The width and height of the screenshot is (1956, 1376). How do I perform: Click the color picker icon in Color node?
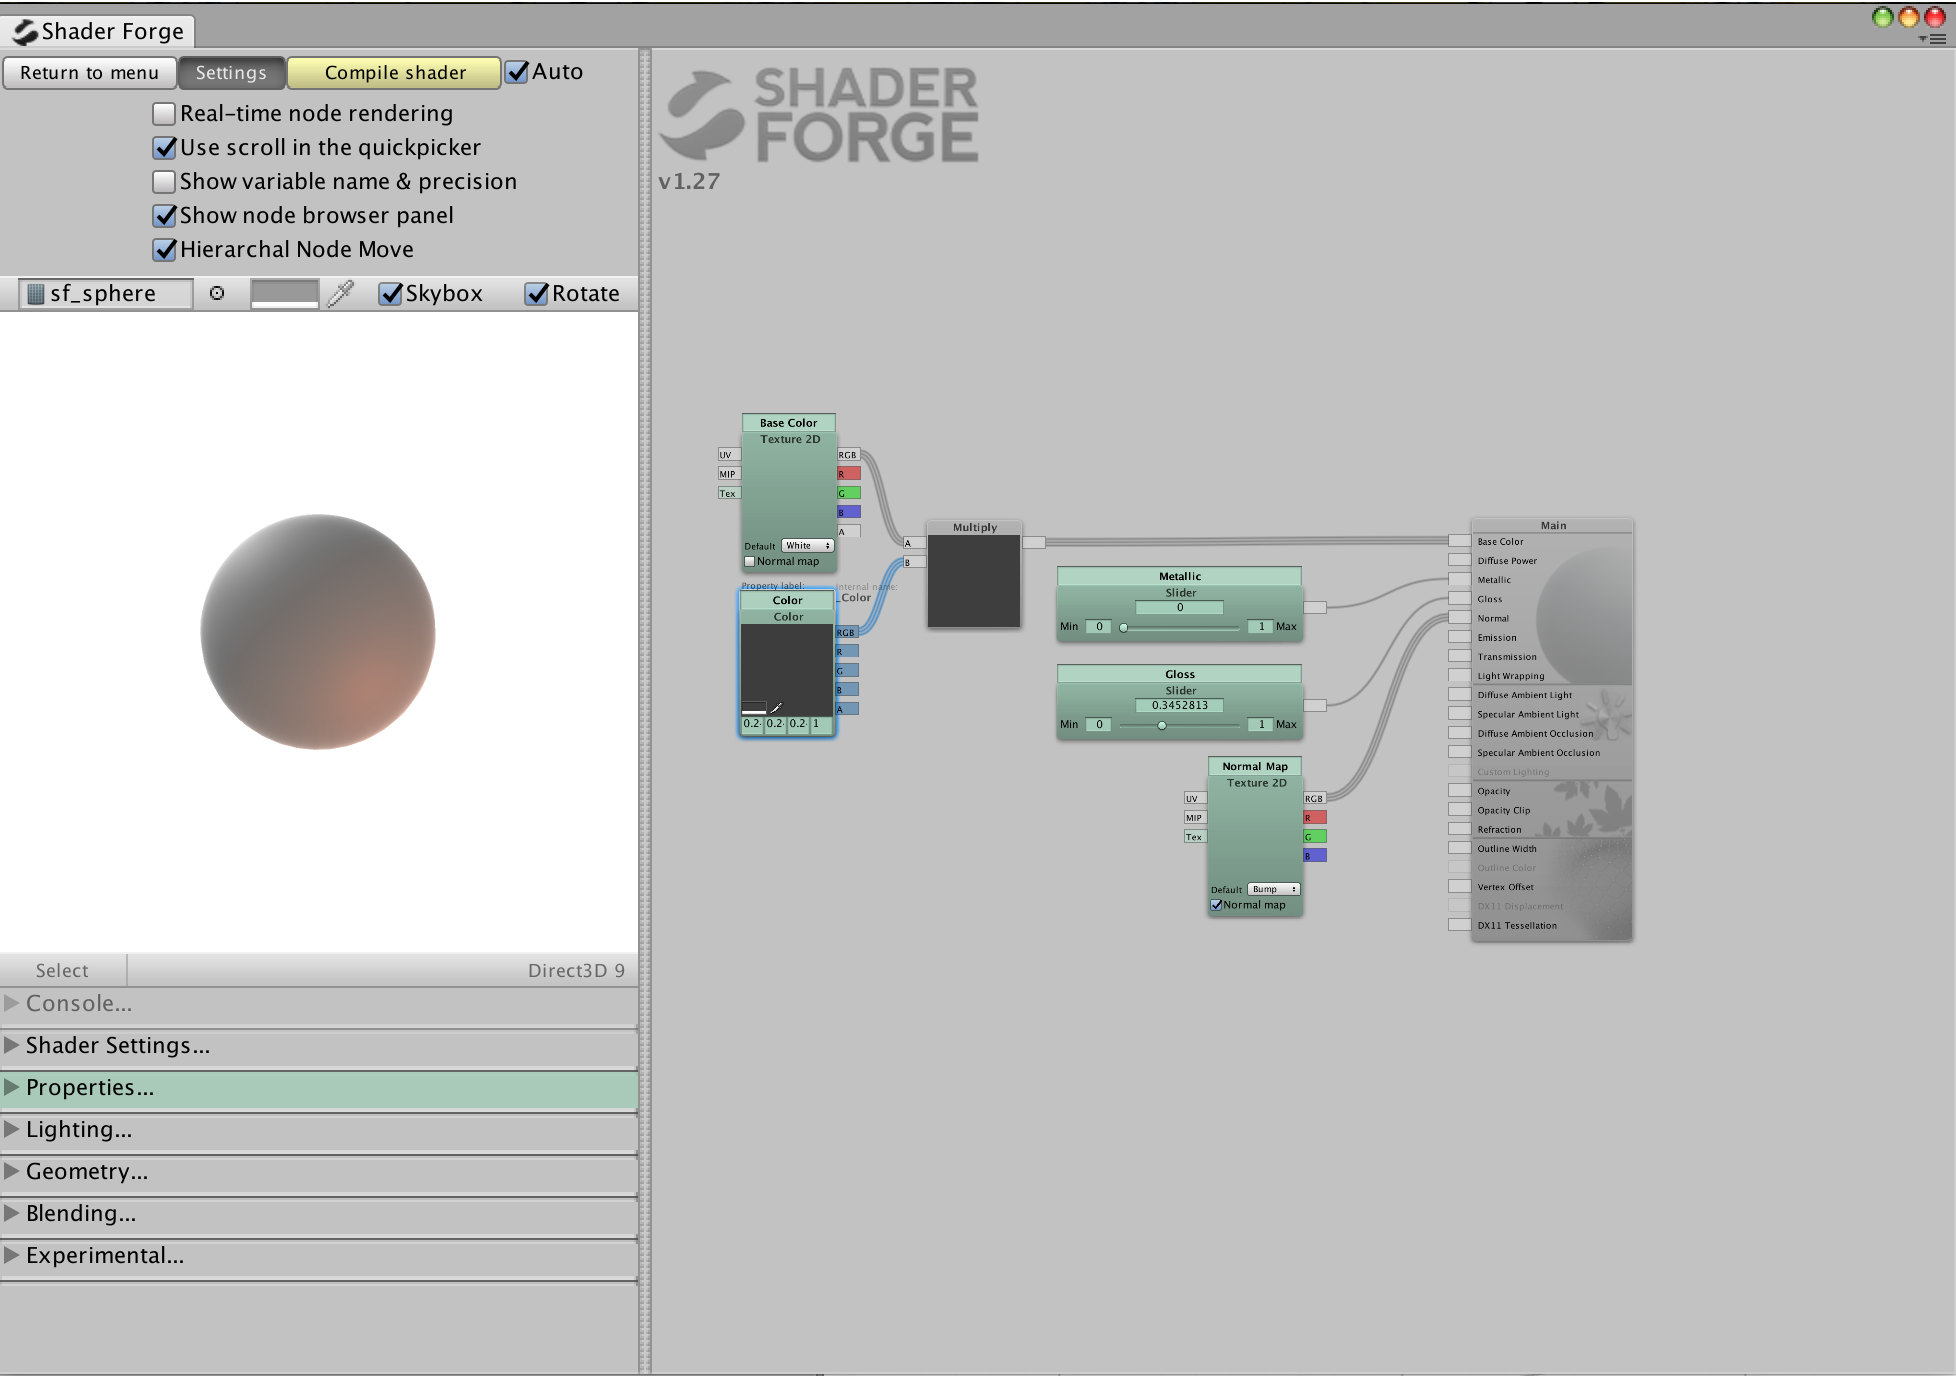pos(776,708)
